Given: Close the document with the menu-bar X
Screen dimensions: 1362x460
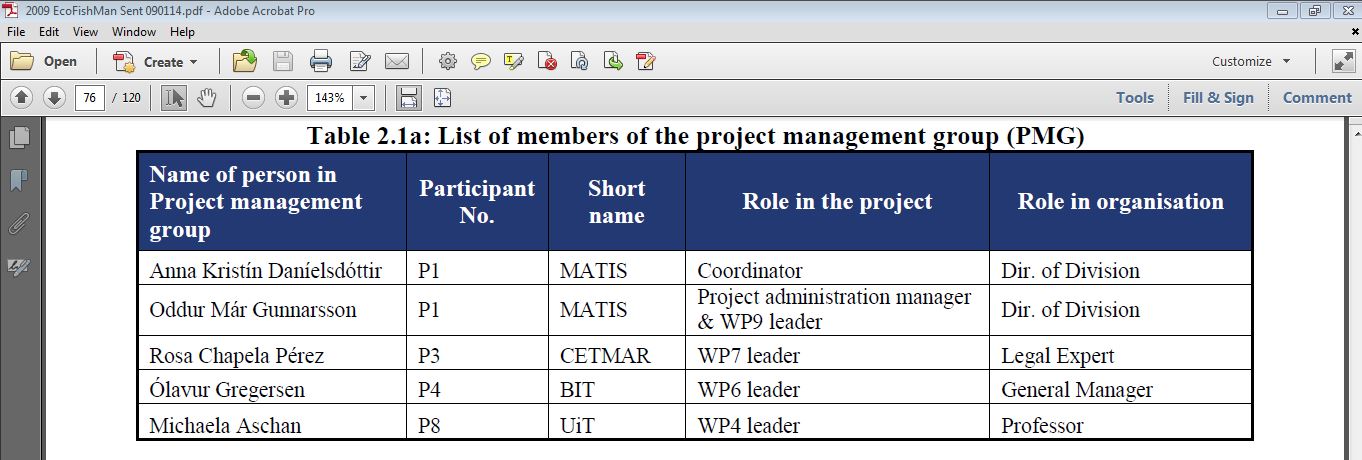Looking at the screenshot, I should tap(1354, 32).
